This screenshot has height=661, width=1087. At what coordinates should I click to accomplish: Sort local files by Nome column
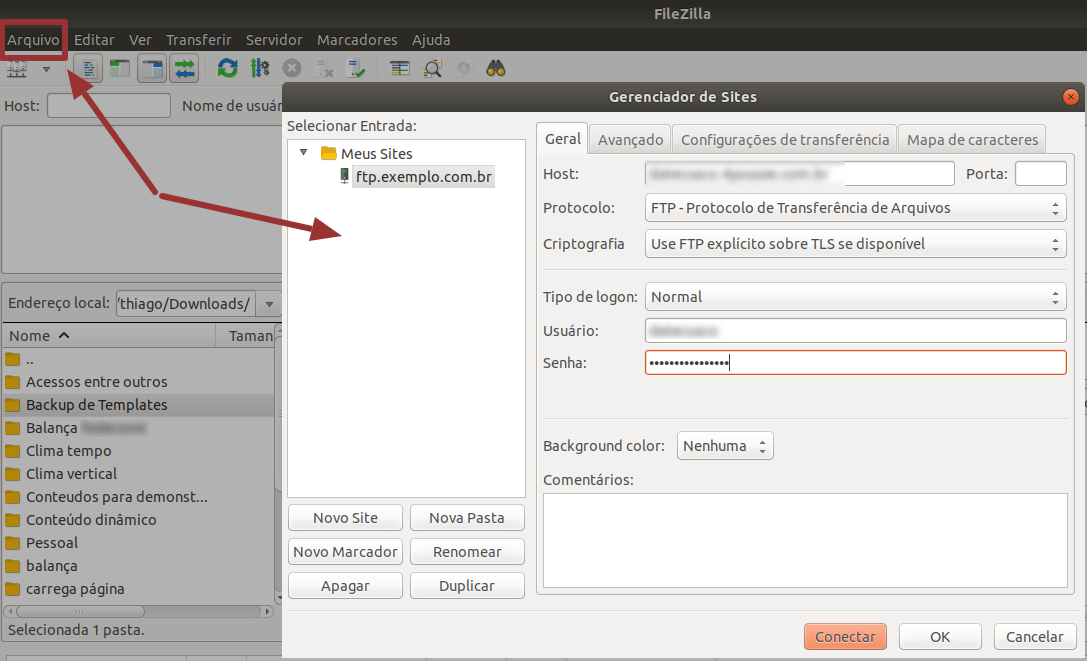[x=109, y=336]
